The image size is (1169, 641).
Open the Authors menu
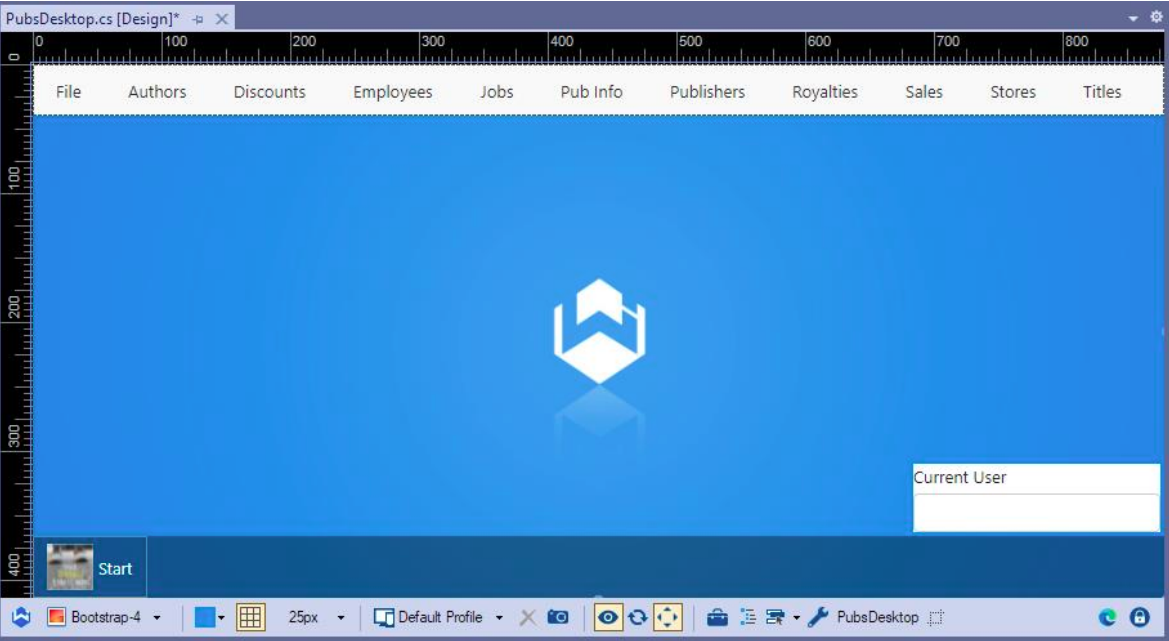click(x=157, y=92)
